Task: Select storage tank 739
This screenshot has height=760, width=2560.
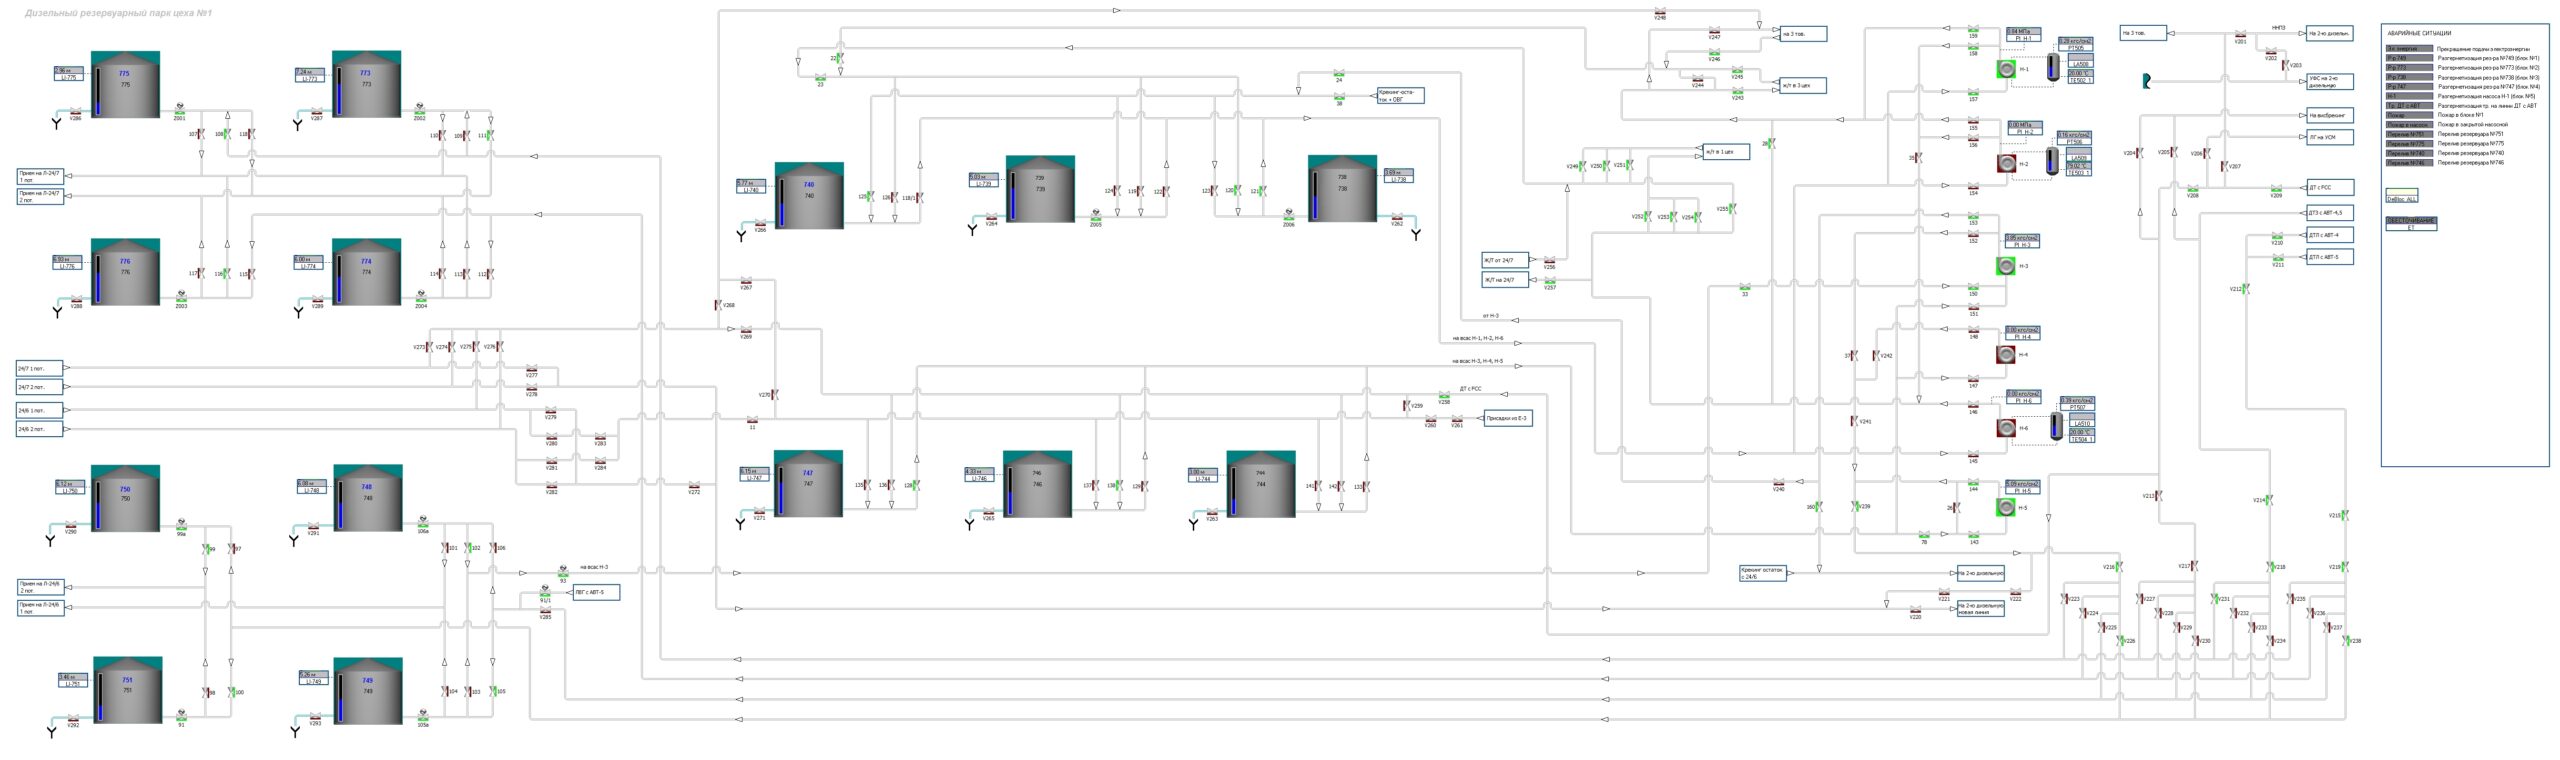Action: tap(1040, 189)
